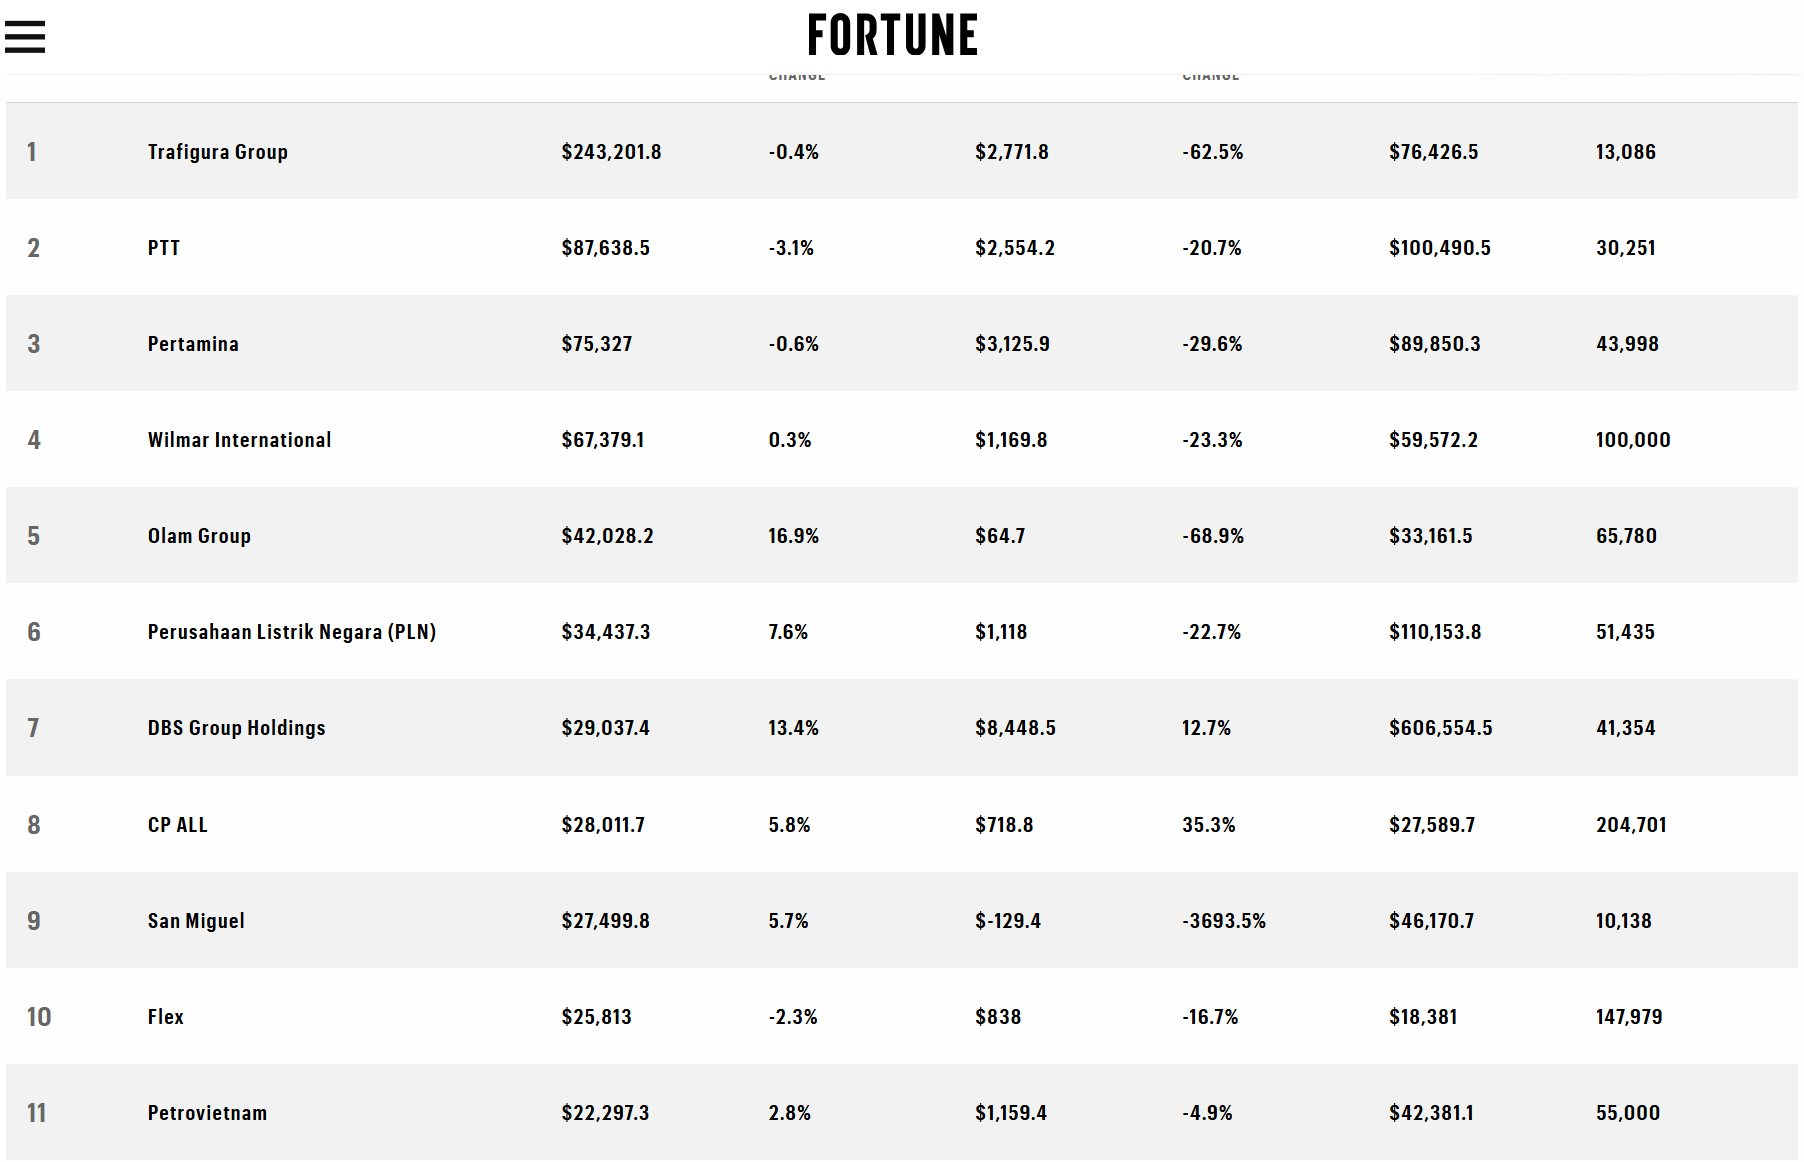Open CP ALL company link
The width and height of the screenshot is (1804, 1162).
[178, 825]
